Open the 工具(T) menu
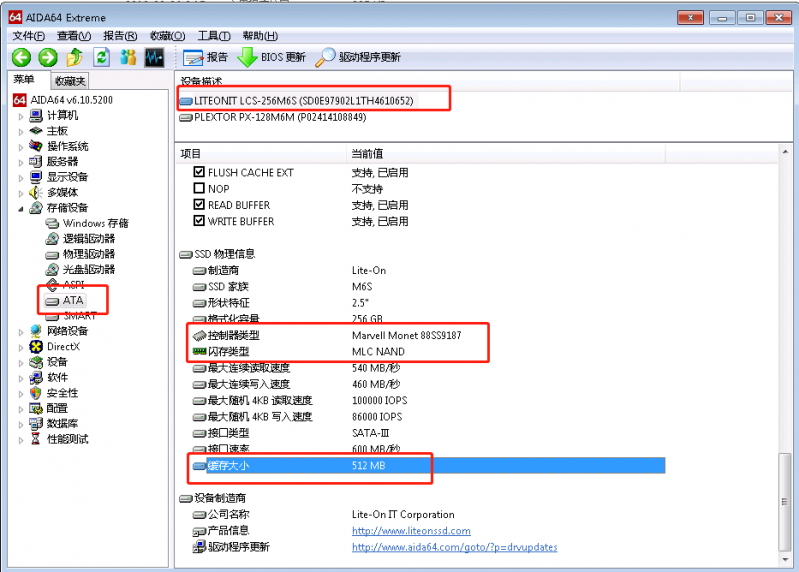 pyautogui.click(x=214, y=36)
